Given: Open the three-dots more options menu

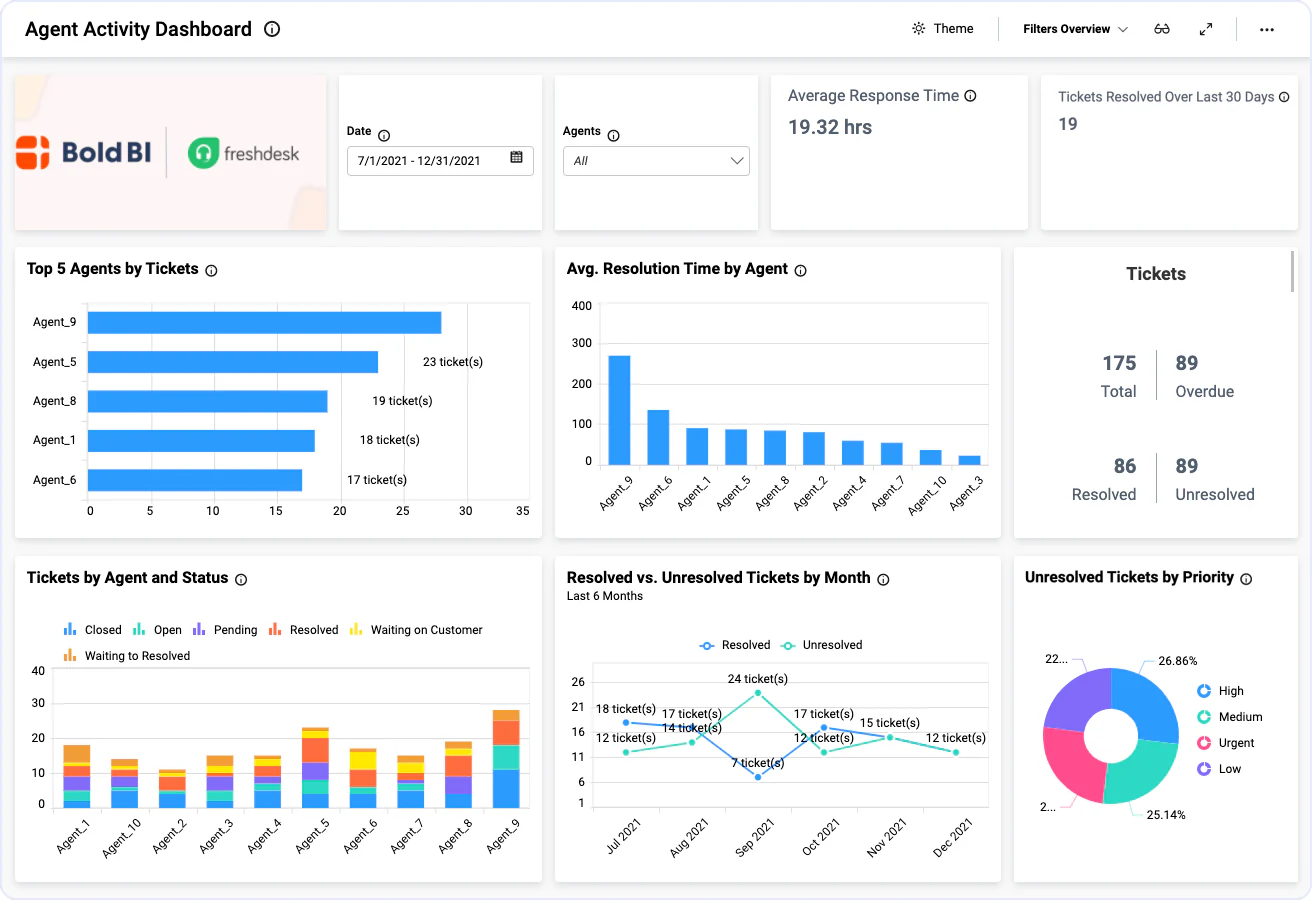Looking at the screenshot, I should (x=1267, y=29).
